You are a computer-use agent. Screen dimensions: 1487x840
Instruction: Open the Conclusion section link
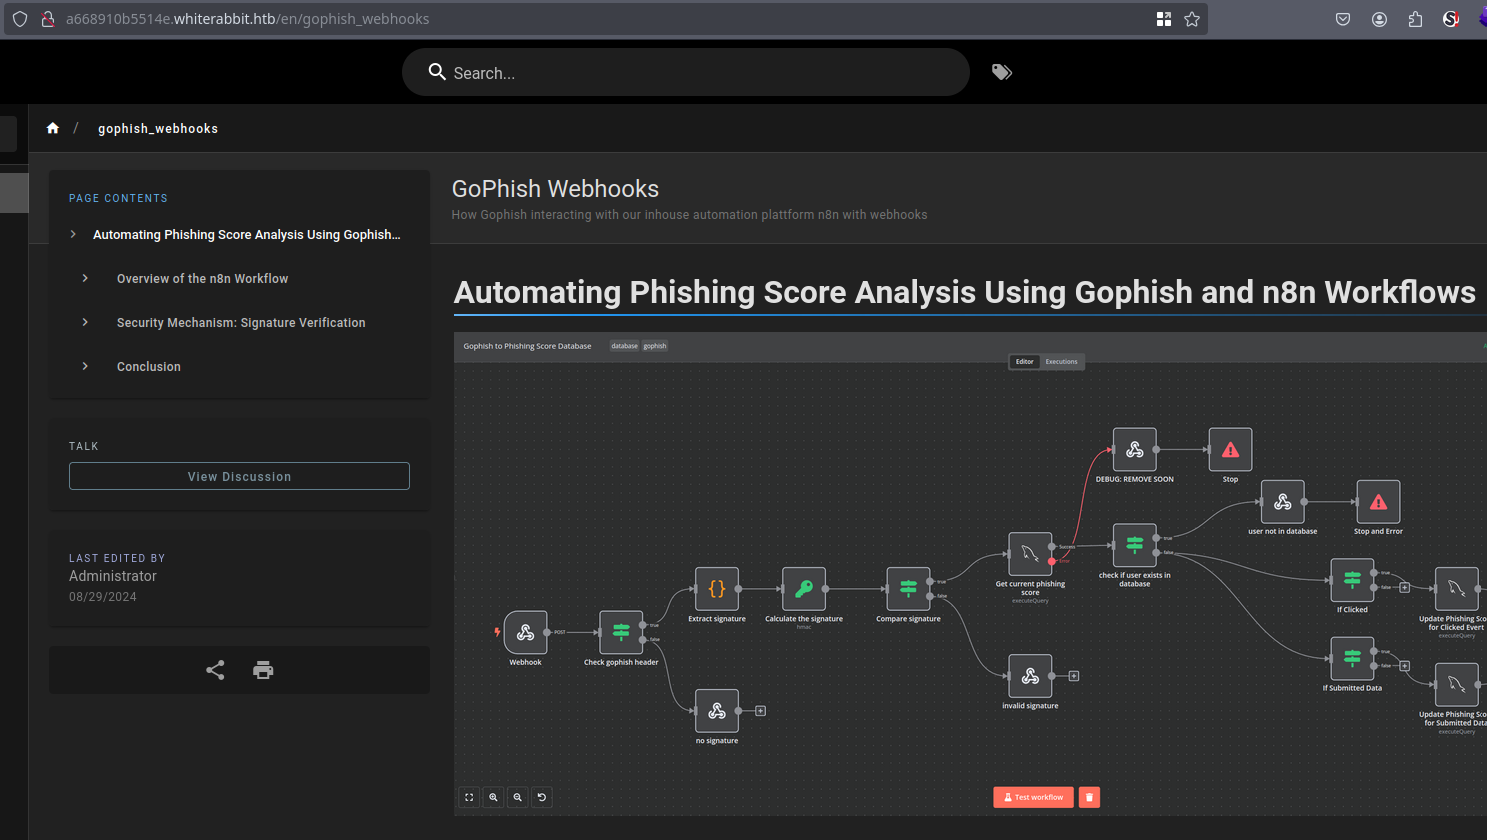coord(149,366)
